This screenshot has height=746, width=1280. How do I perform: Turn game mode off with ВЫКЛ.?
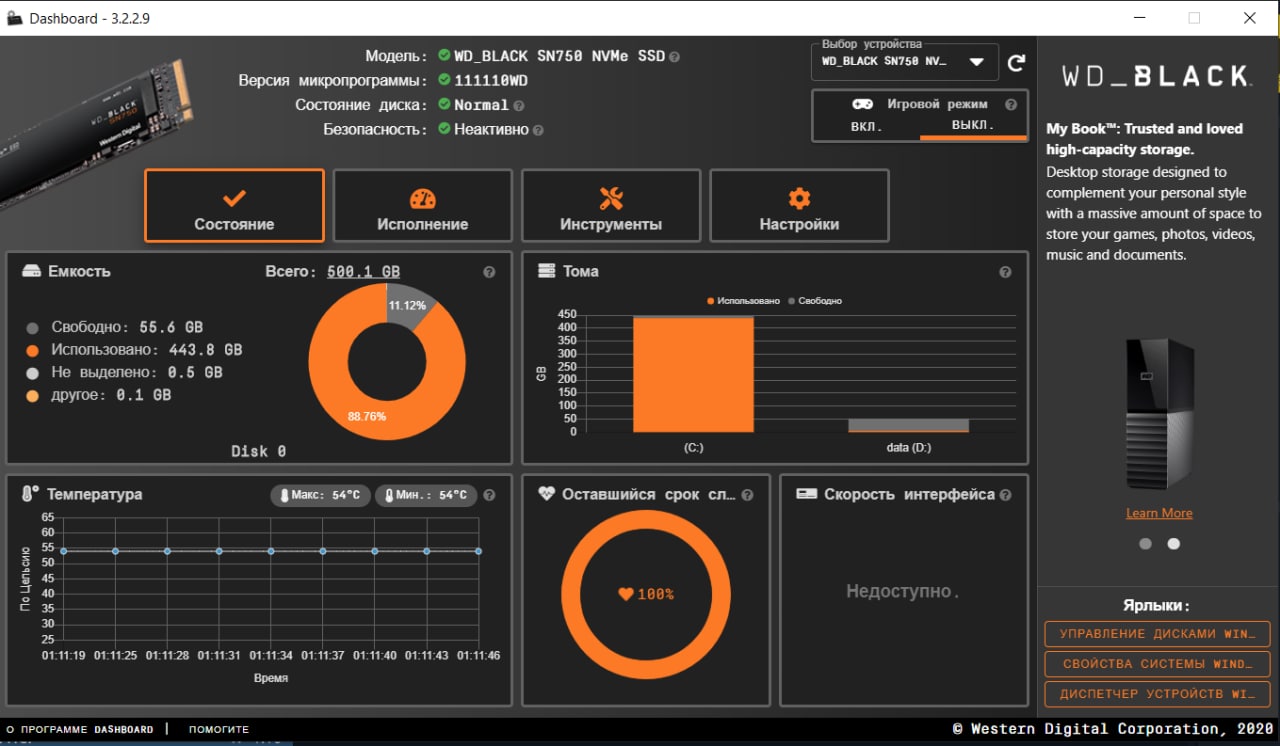coord(972,126)
